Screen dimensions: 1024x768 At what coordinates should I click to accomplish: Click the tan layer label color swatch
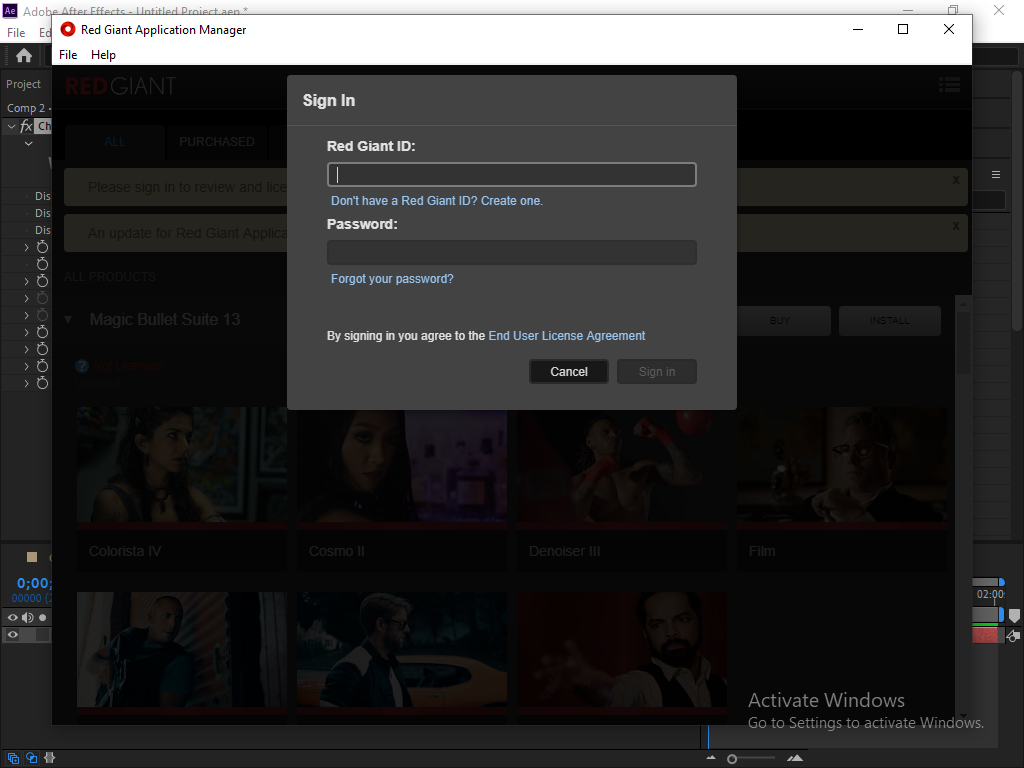pyautogui.click(x=31, y=557)
